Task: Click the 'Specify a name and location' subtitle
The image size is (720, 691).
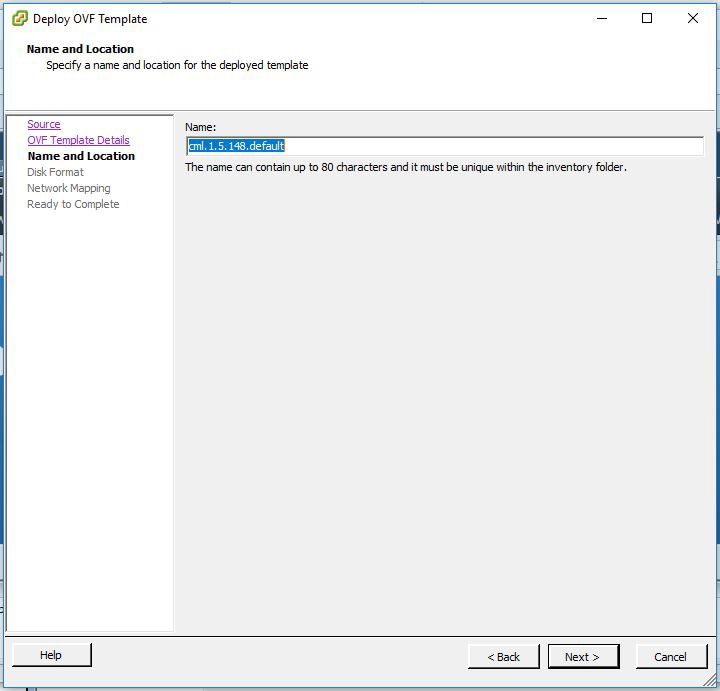Action: 177,65
